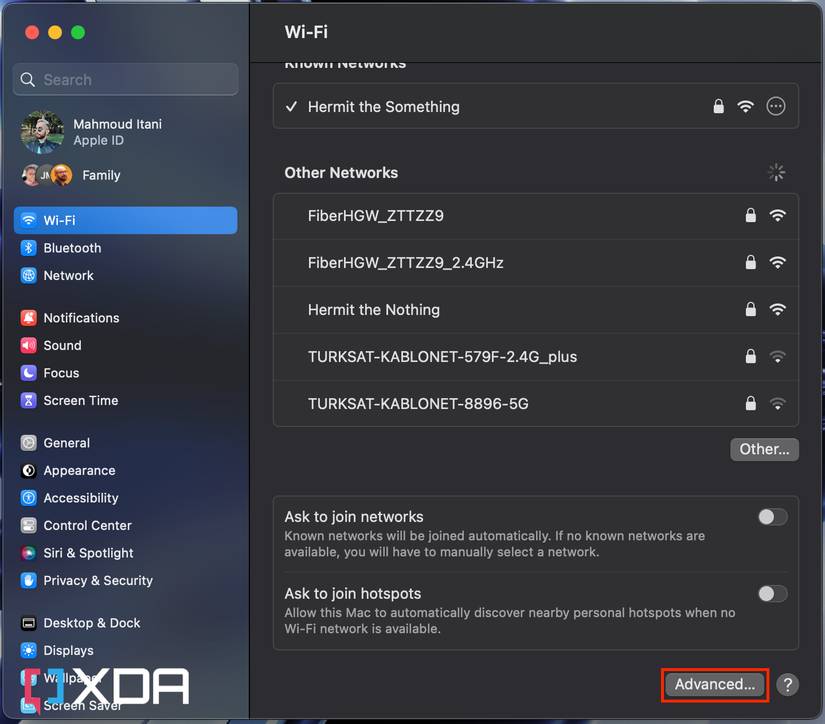
Task: Click the Bluetooth sidebar icon
Action: click(x=28, y=248)
